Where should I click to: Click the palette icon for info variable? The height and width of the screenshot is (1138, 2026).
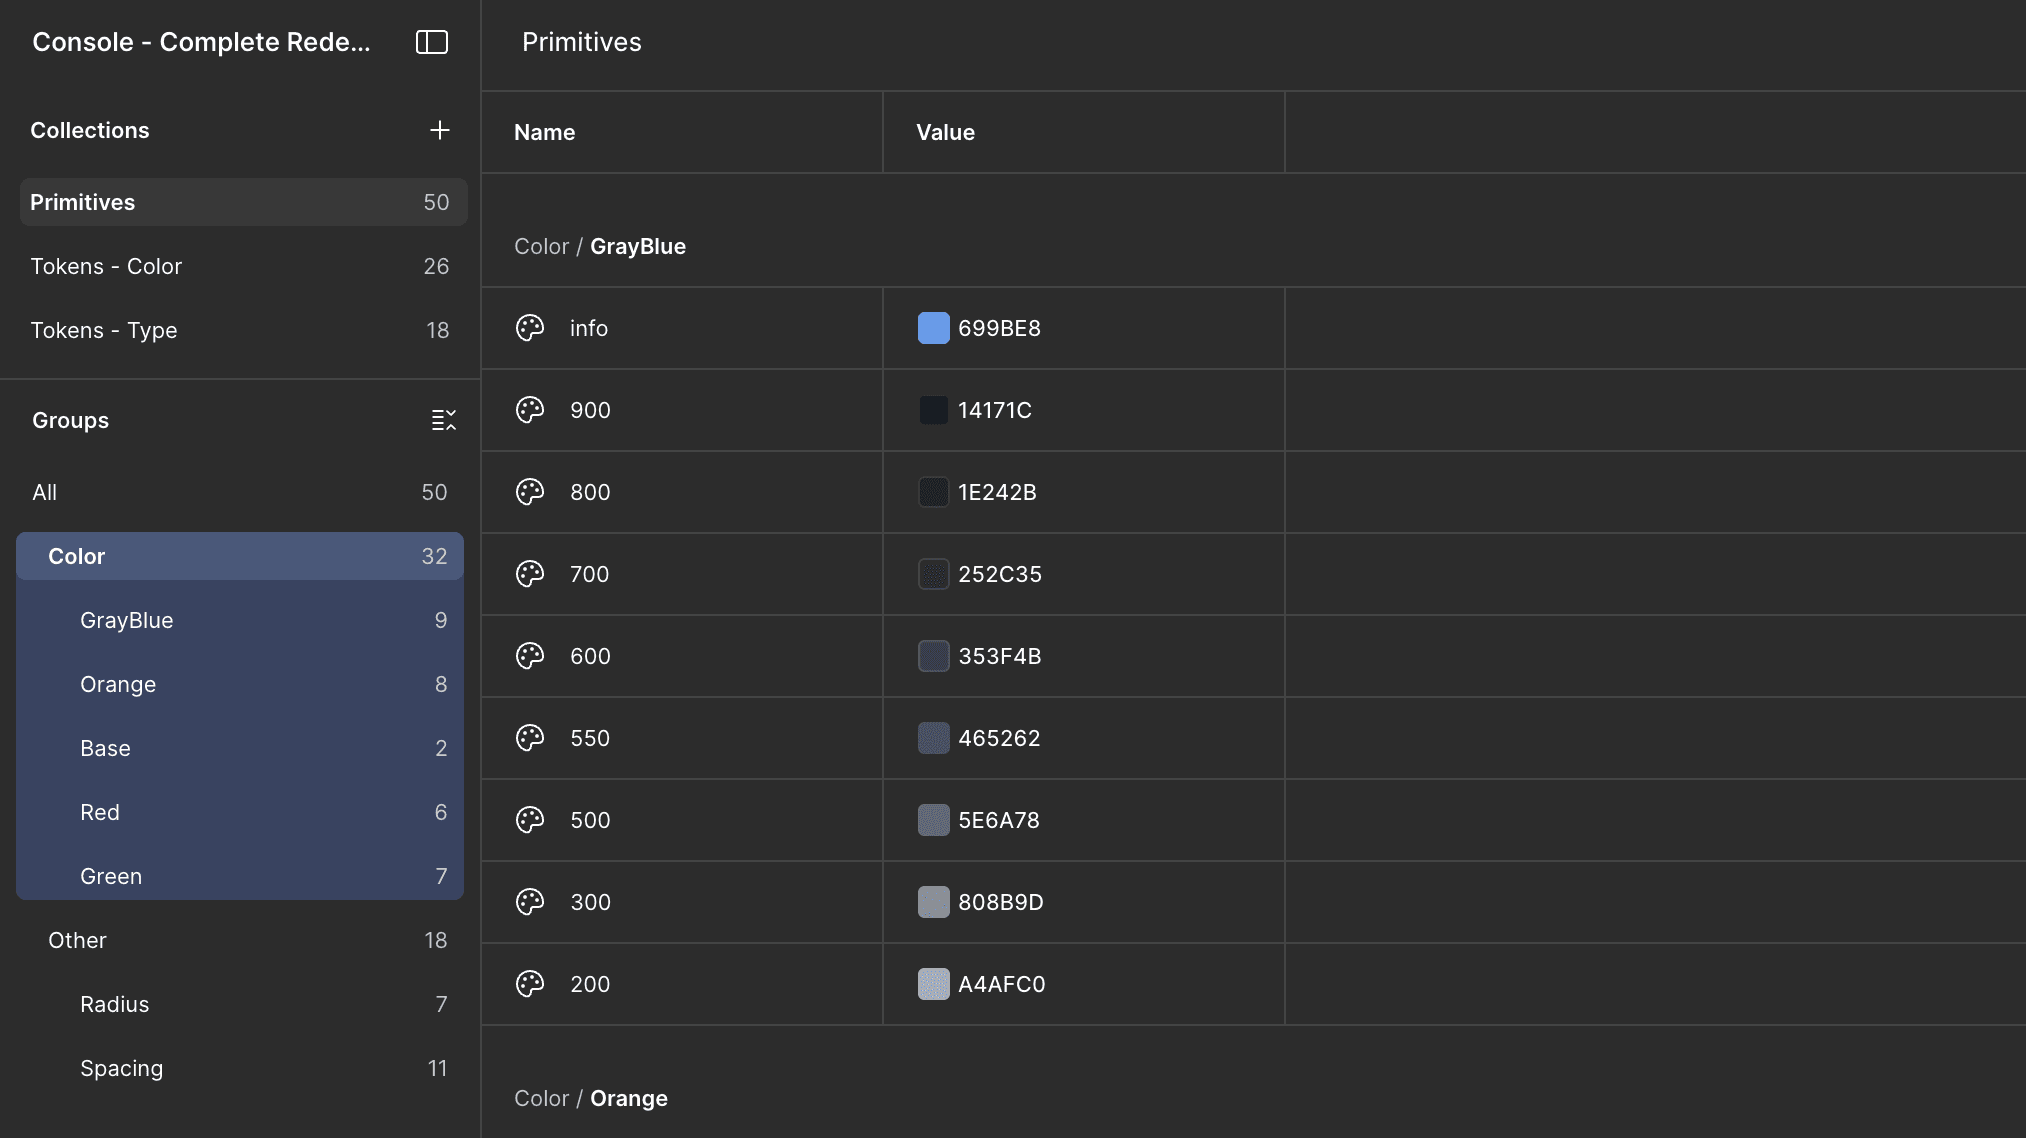pos(530,328)
